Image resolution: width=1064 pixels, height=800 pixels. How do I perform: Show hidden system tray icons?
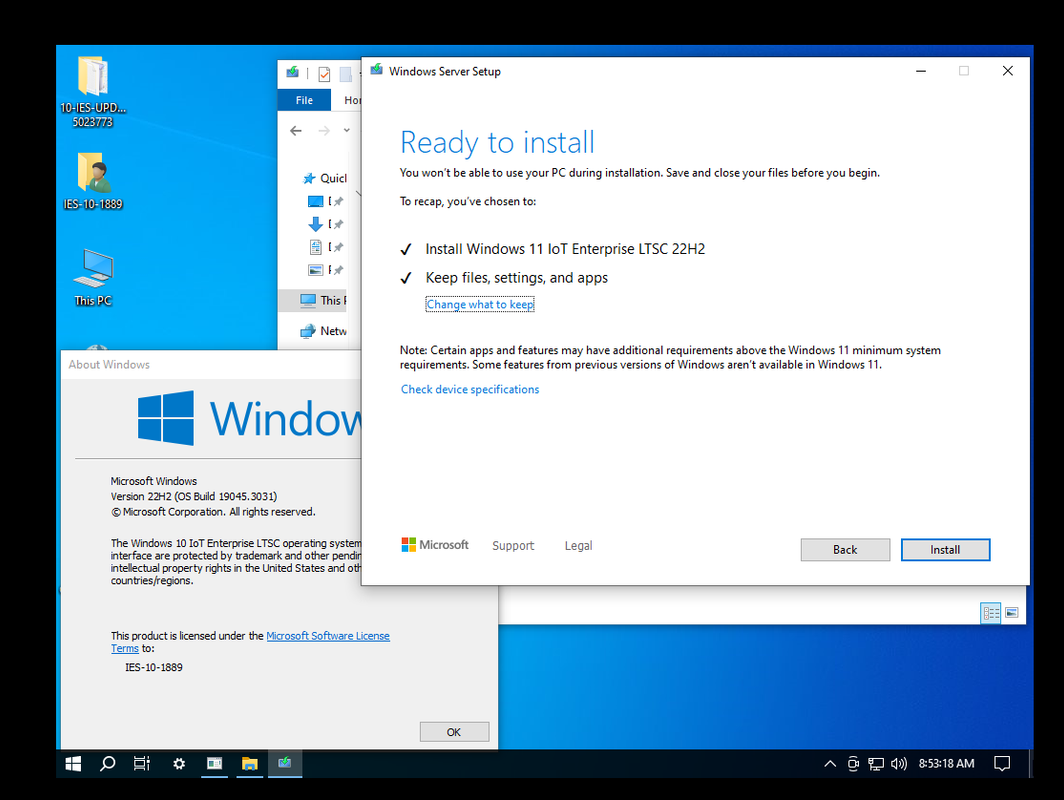[830, 764]
